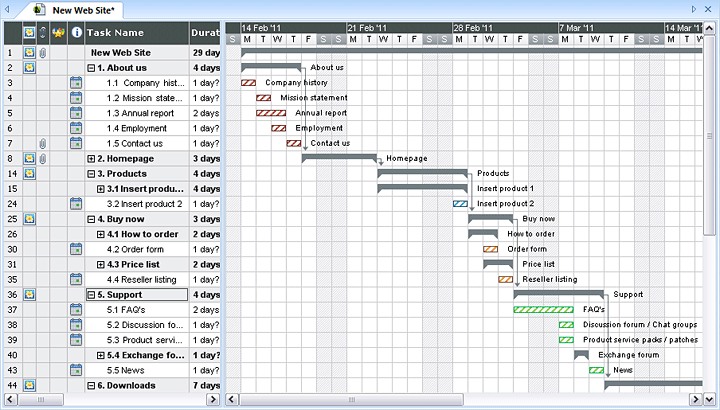720x410 pixels.
Task: Click right arrow of the task list scrollbar
Action: pyautogui.click(x=213, y=400)
